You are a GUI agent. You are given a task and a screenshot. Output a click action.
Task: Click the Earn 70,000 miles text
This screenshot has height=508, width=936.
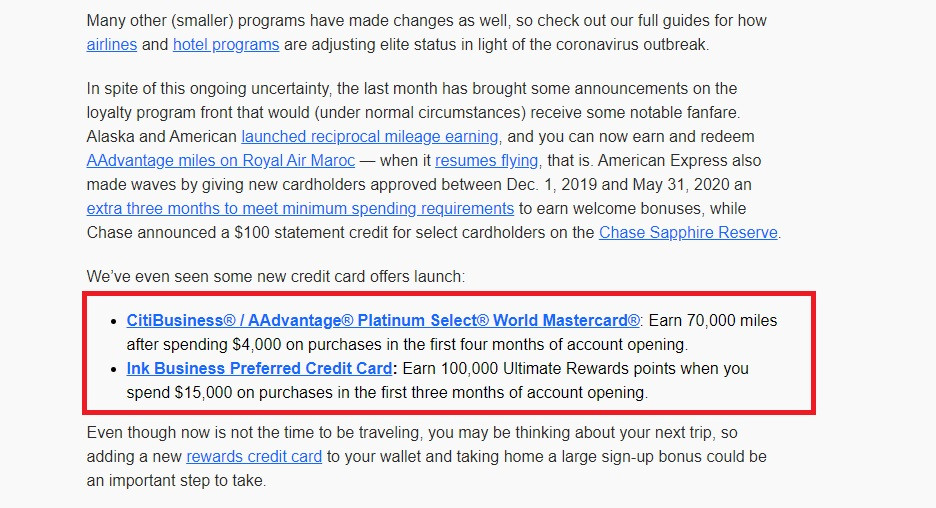tap(713, 321)
